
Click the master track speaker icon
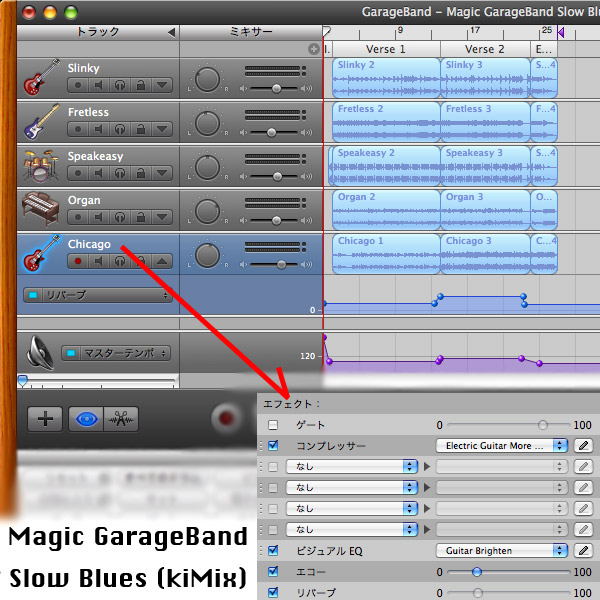click(x=40, y=353)
